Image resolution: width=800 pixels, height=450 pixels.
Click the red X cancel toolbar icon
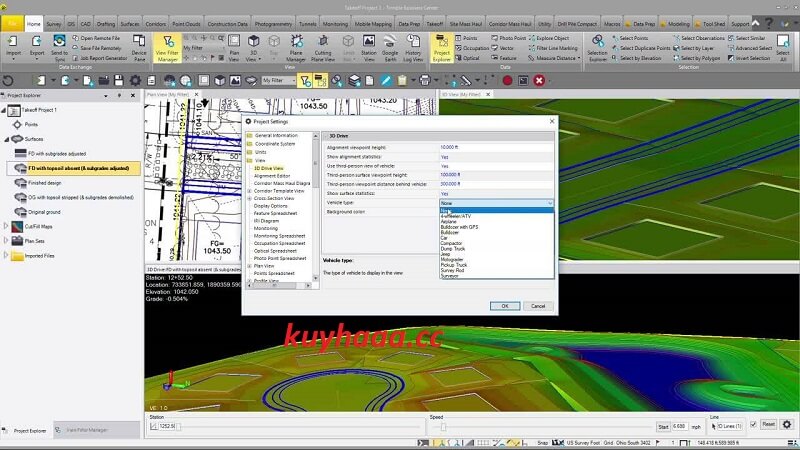pyautogui.click(x=539, y=80)
